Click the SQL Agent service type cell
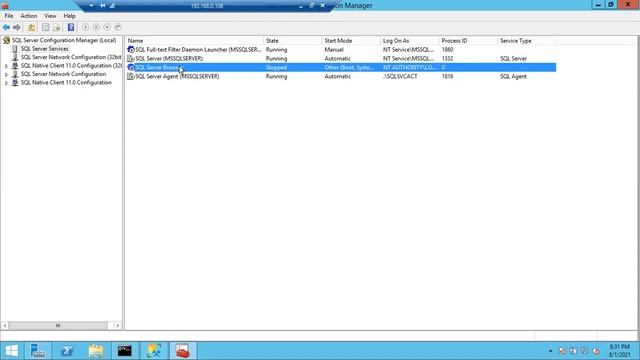640x360 pixels. [513, 76]
